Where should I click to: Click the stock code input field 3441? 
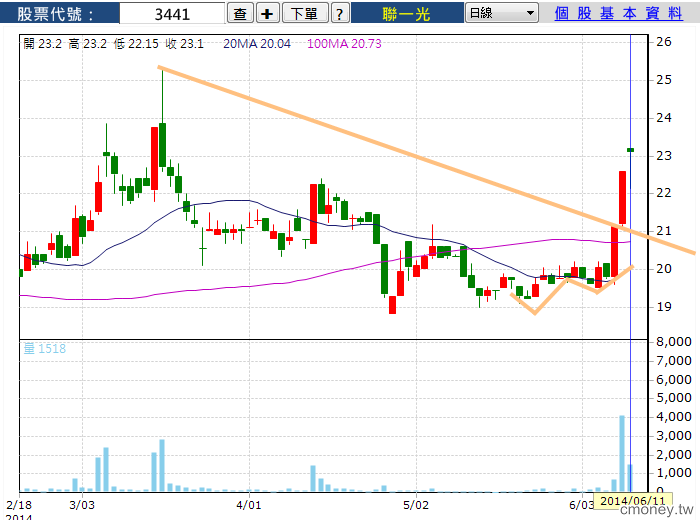pyautogui.click(x=172, y=14)
